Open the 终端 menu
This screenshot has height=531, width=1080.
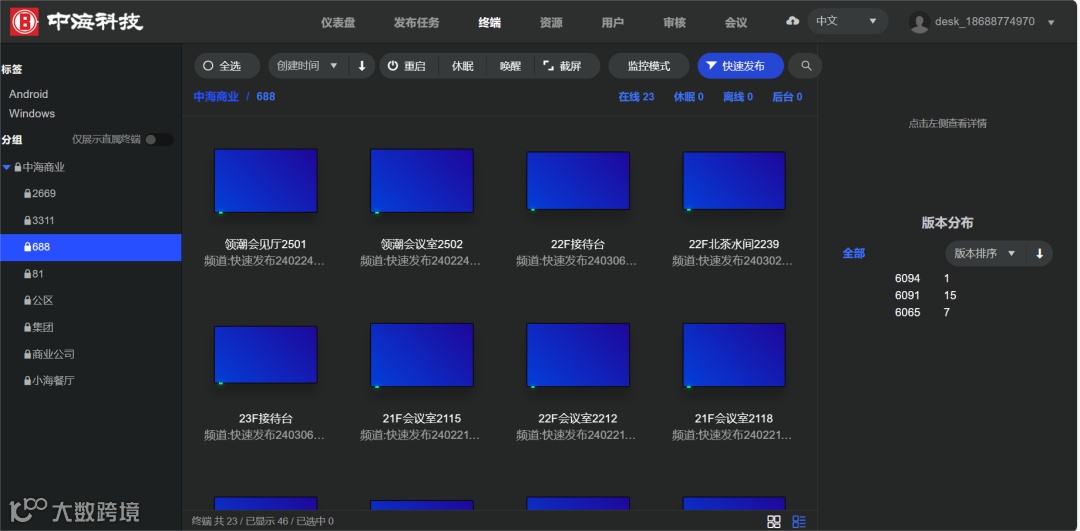pos(490,23)
